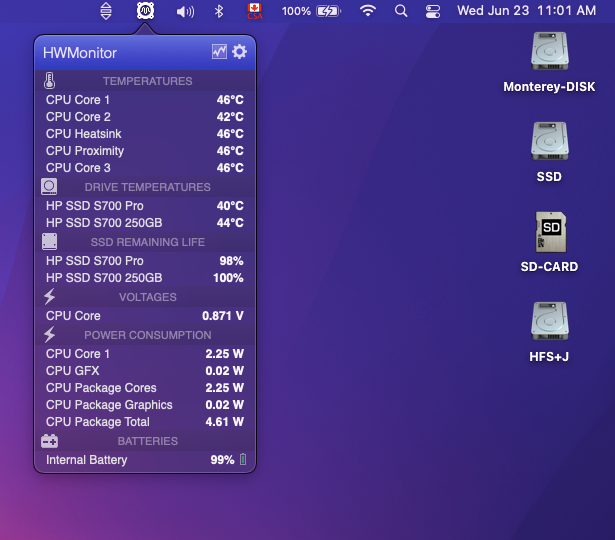Select the SD-CARD desktop icon
615x540 pixels.
(551, 232)
